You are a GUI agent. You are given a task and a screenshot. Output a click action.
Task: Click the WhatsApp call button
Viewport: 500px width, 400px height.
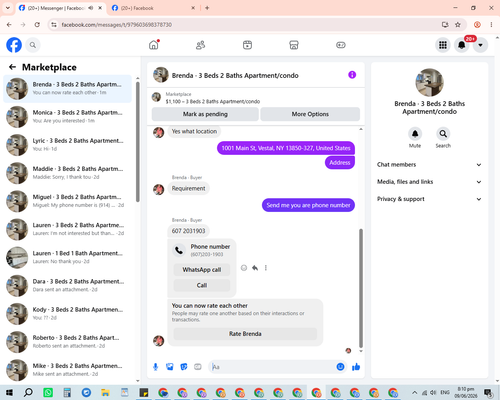click(x=202, y=270)
